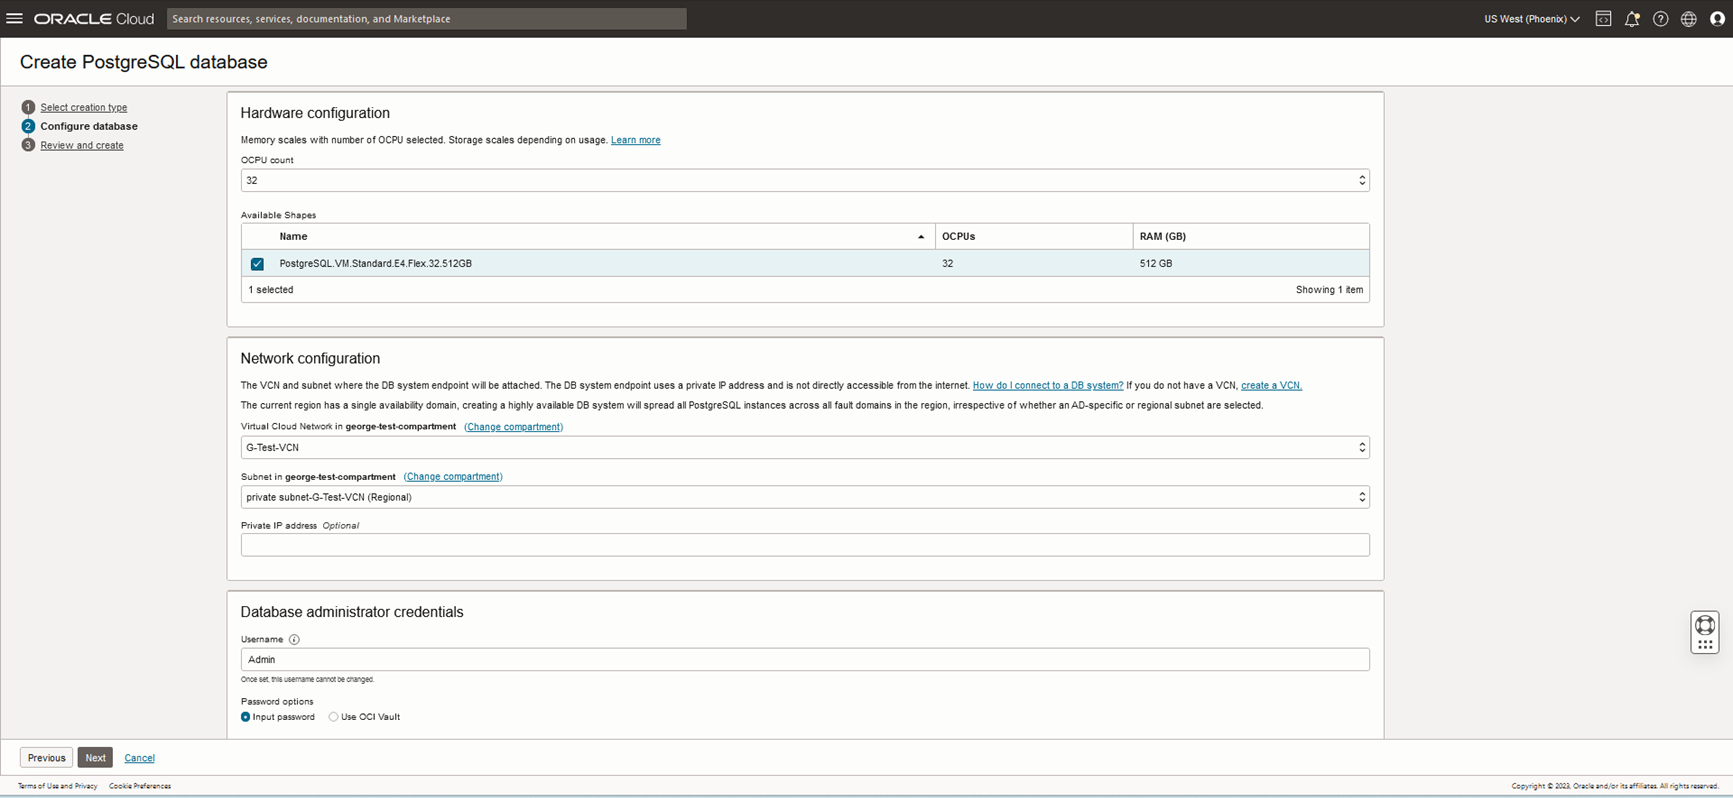Open the floating support lifebuoy widget

click(1705, 632)
